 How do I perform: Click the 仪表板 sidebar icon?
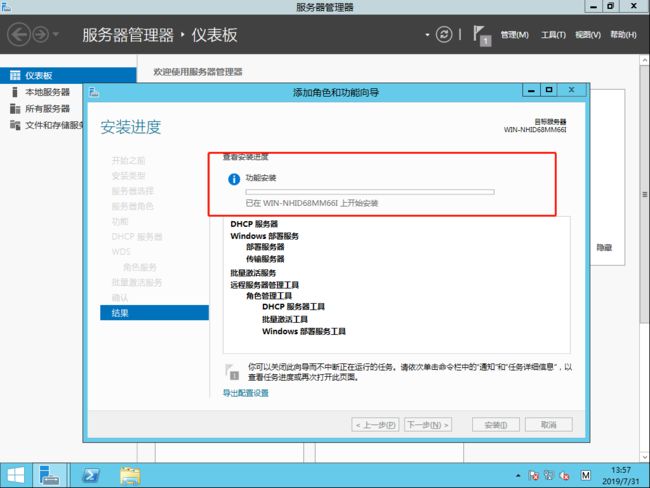15,75
